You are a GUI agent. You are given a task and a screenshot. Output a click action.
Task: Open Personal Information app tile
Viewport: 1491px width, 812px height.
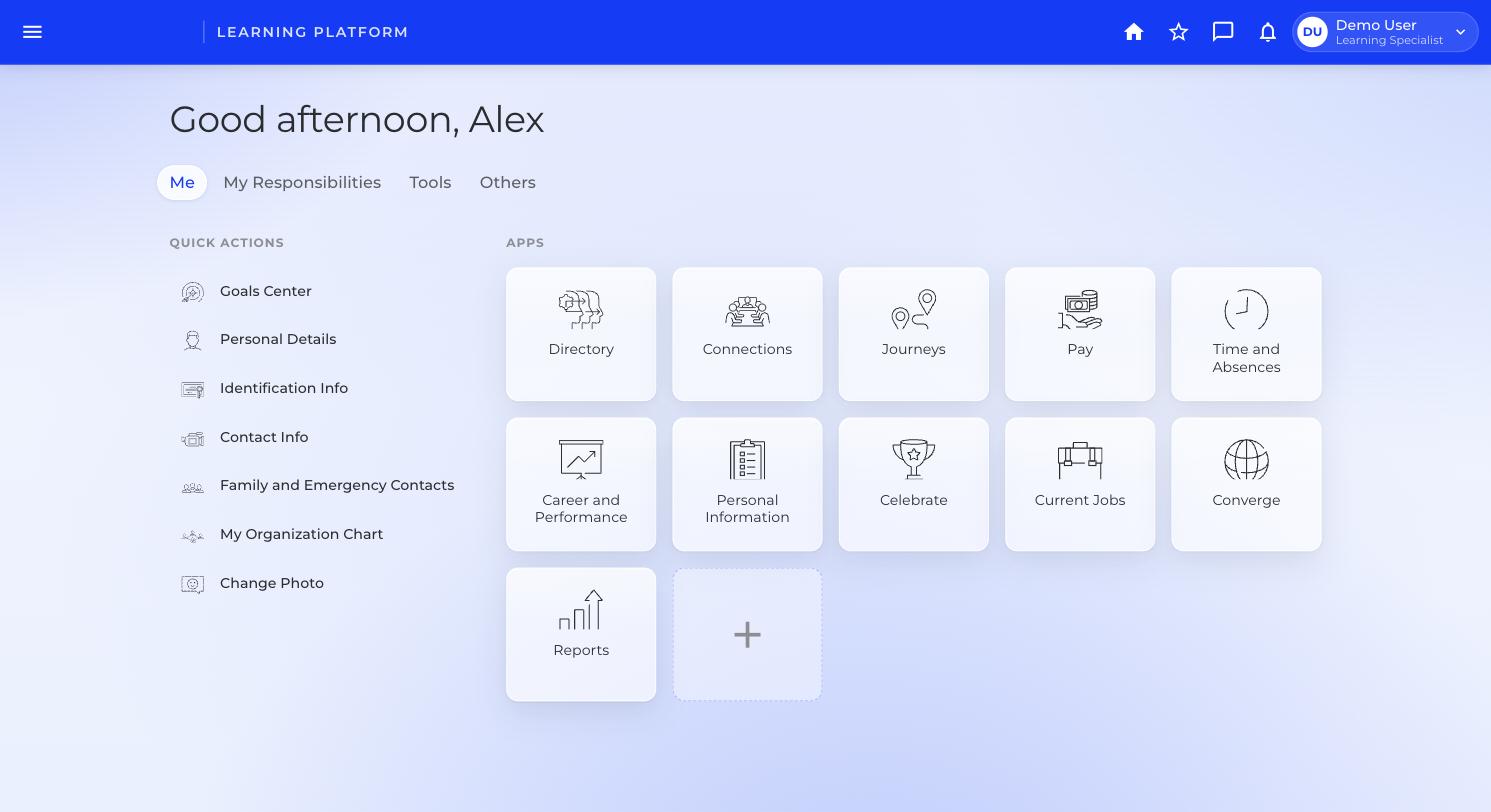(747, 484)
